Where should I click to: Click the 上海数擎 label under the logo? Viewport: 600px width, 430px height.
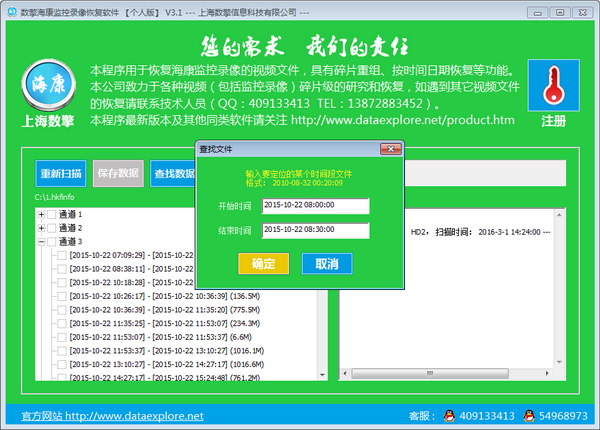(x=48, y=121)
